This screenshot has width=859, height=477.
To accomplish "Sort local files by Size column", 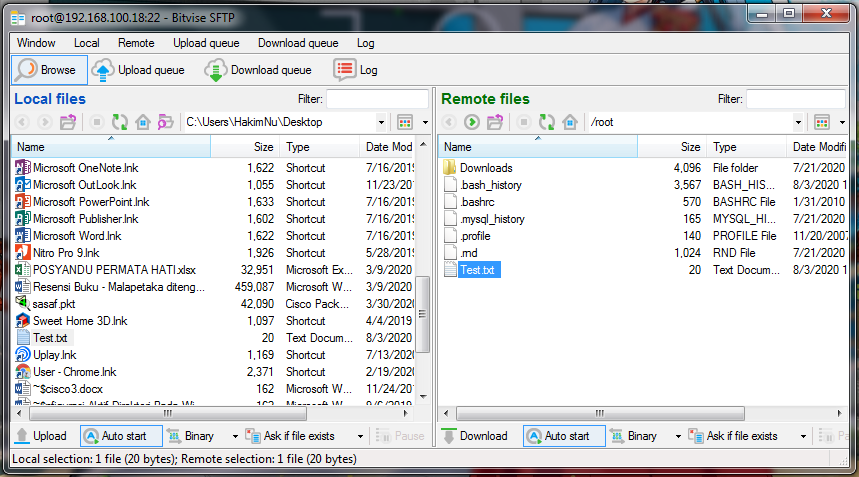I will point(245,147).
